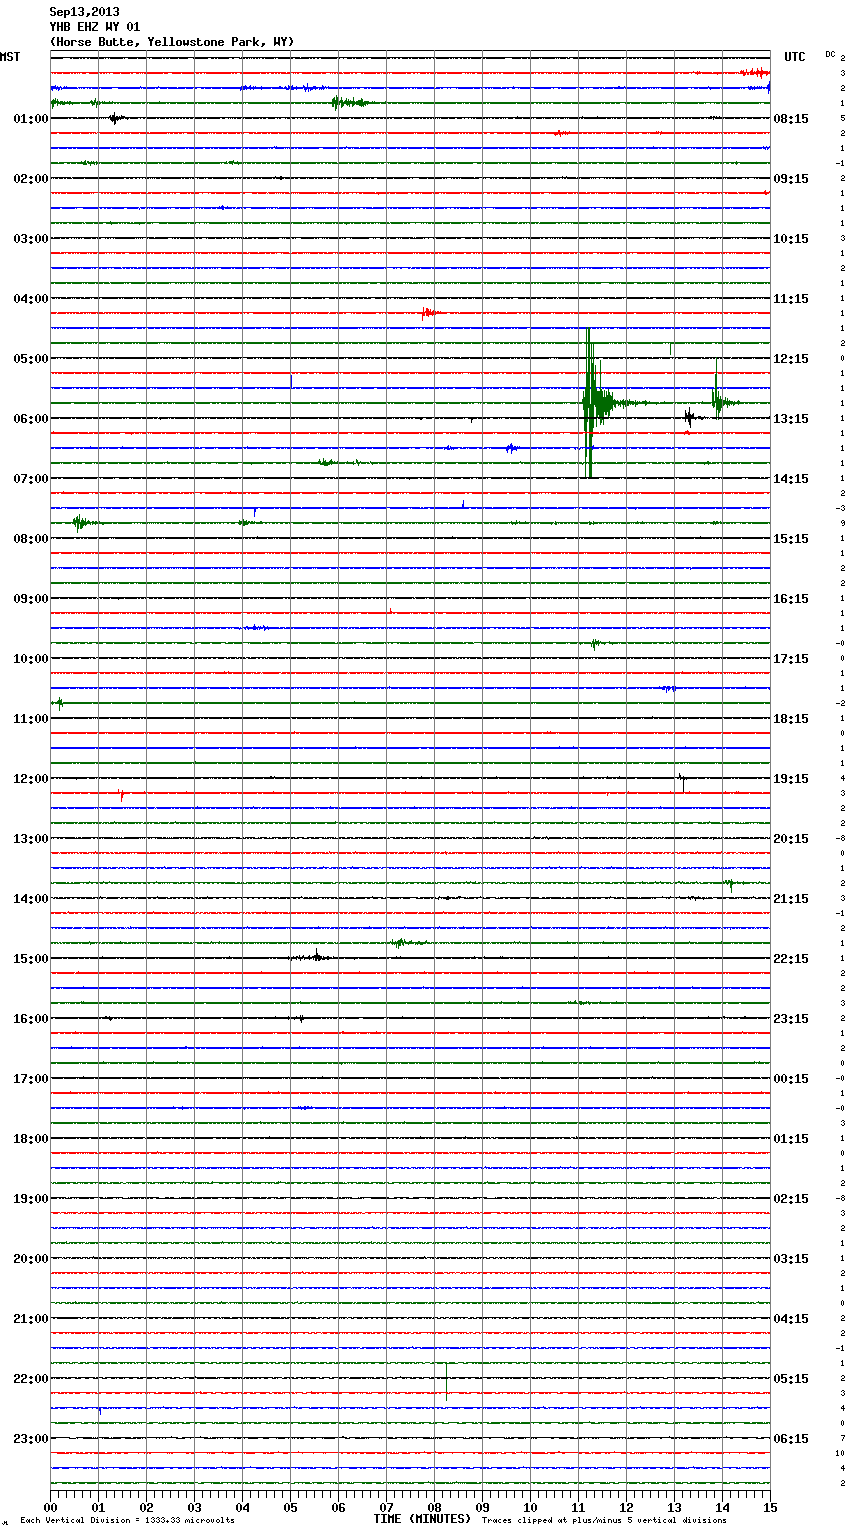The height and width of the screenshot is (1534, 850).
Task: Click the 04:15 UTC time label
Action: [791, 1319]
